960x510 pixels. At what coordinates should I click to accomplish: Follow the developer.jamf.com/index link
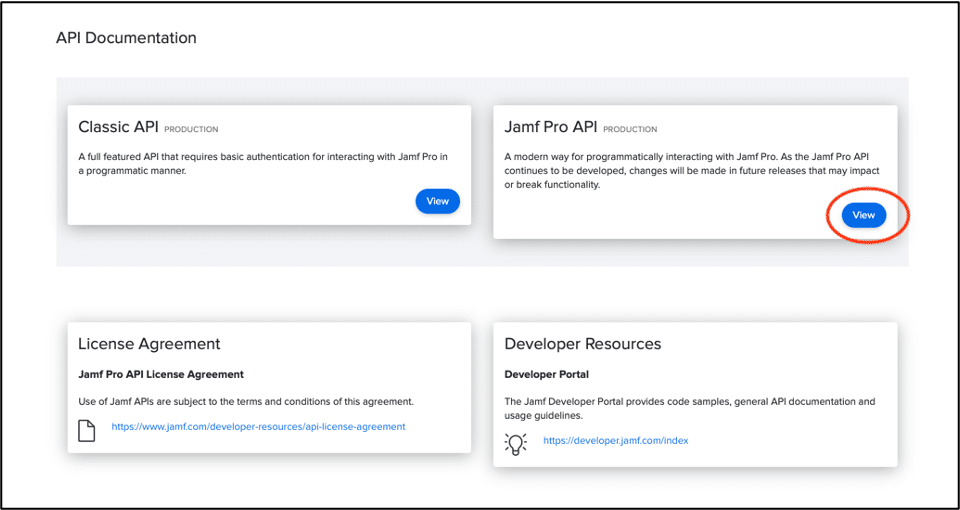coord(615,440)
